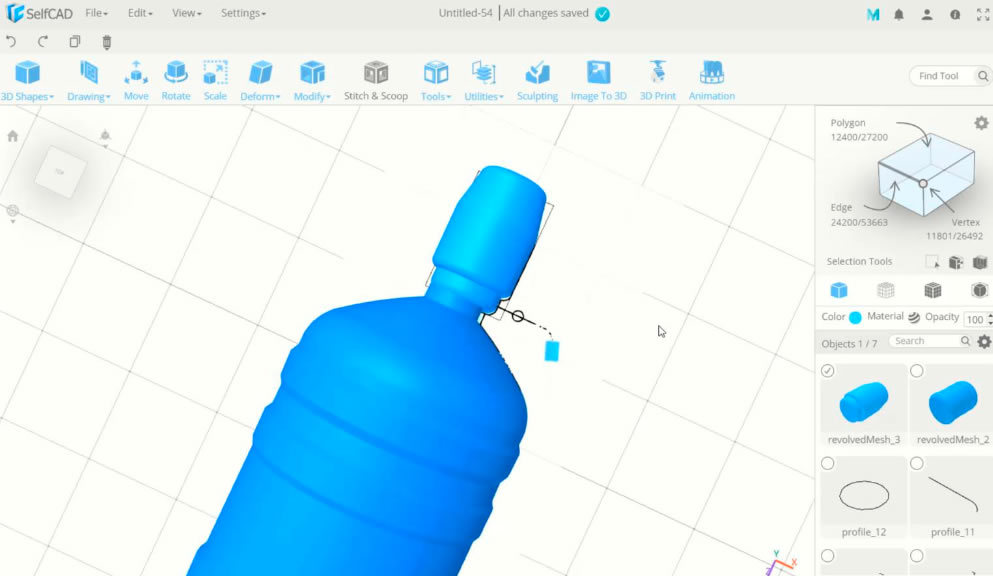Select the profile_12 thumbnail
The width and height of the screenshot is (993, 576).
[x=863, y=495]
